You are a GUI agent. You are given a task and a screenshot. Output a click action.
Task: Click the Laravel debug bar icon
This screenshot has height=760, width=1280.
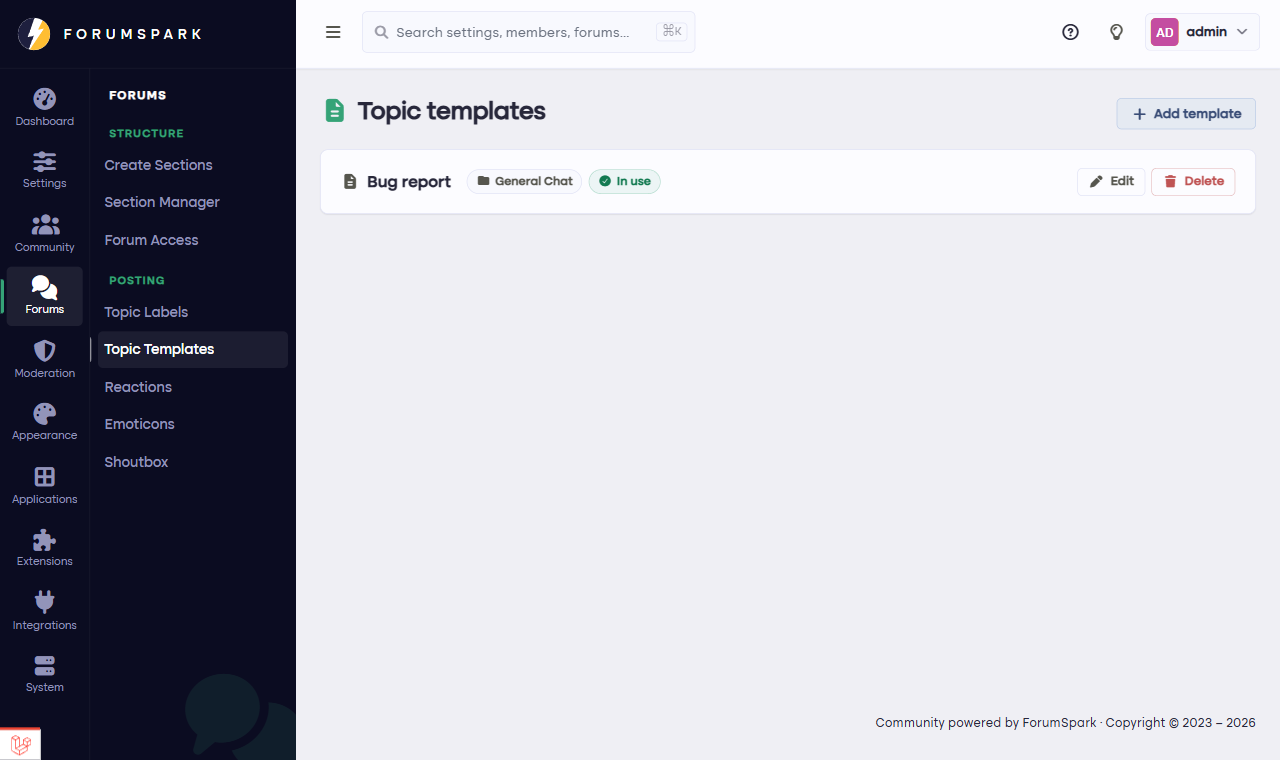coord(20,744)
